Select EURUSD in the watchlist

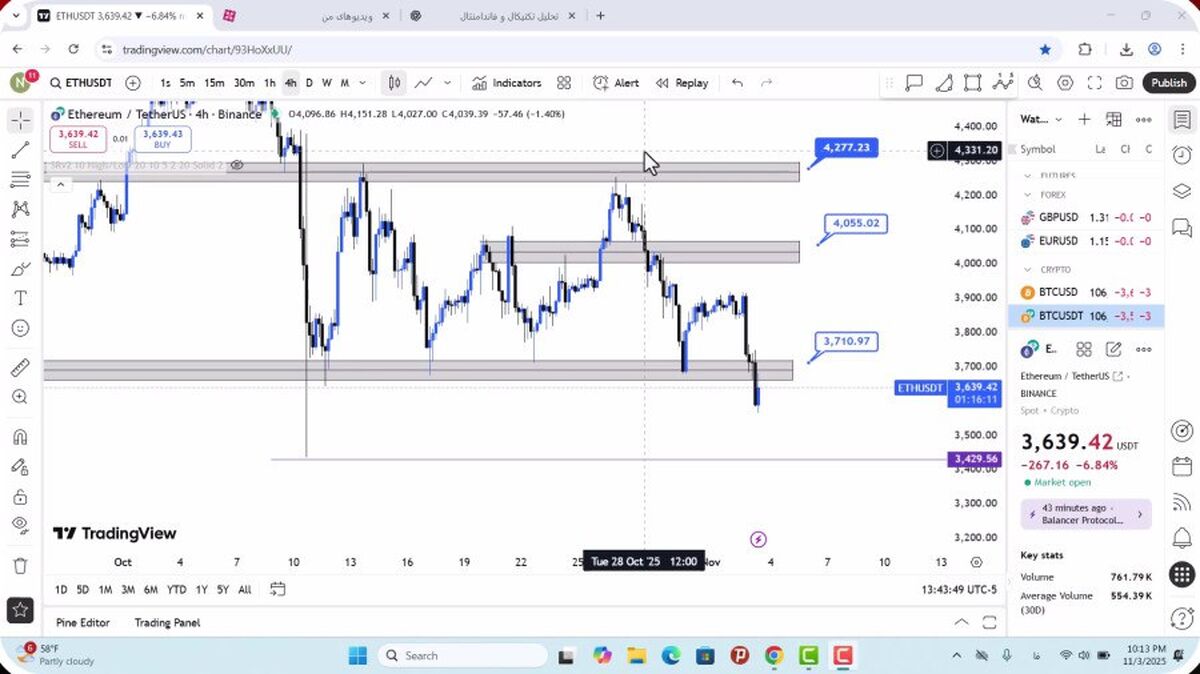coord(1085,241)
